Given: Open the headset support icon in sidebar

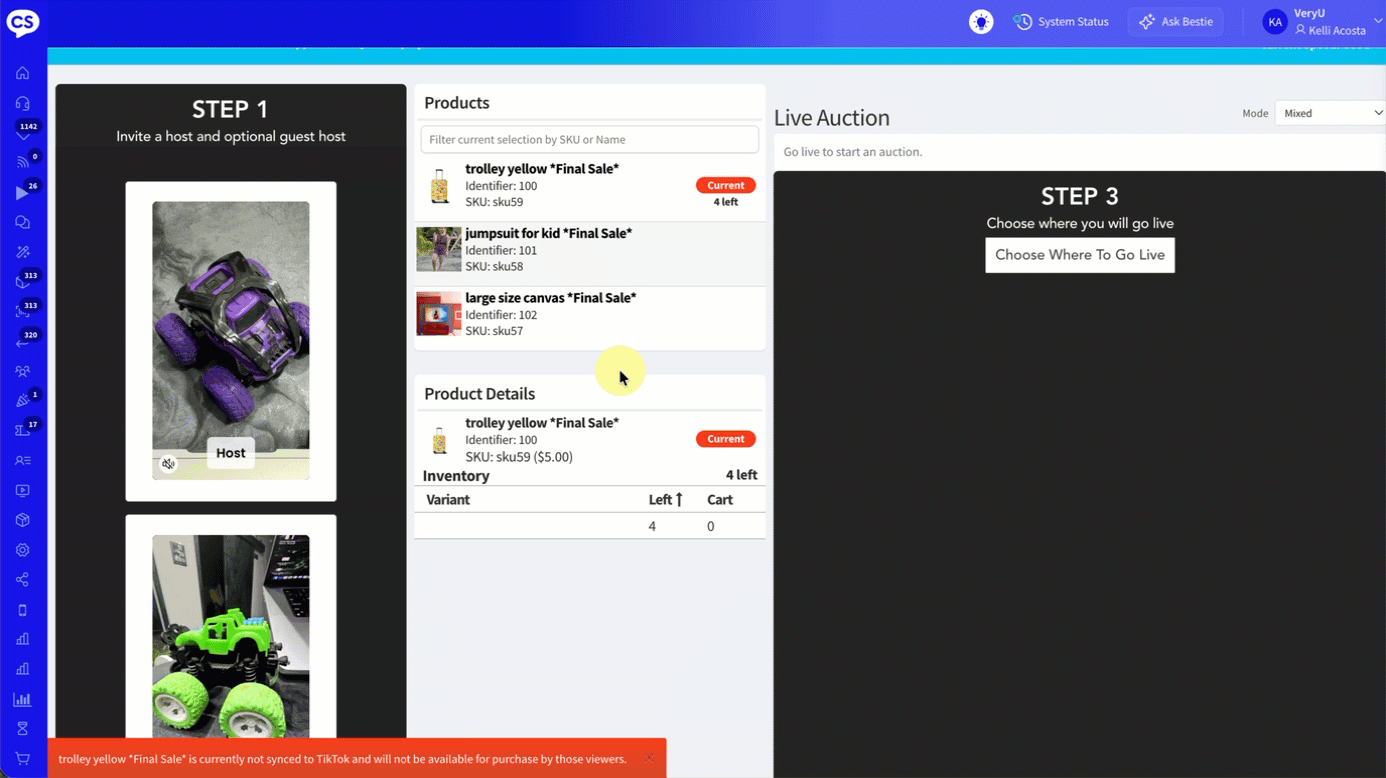Looking at the screenshot, I should [22, 103].
